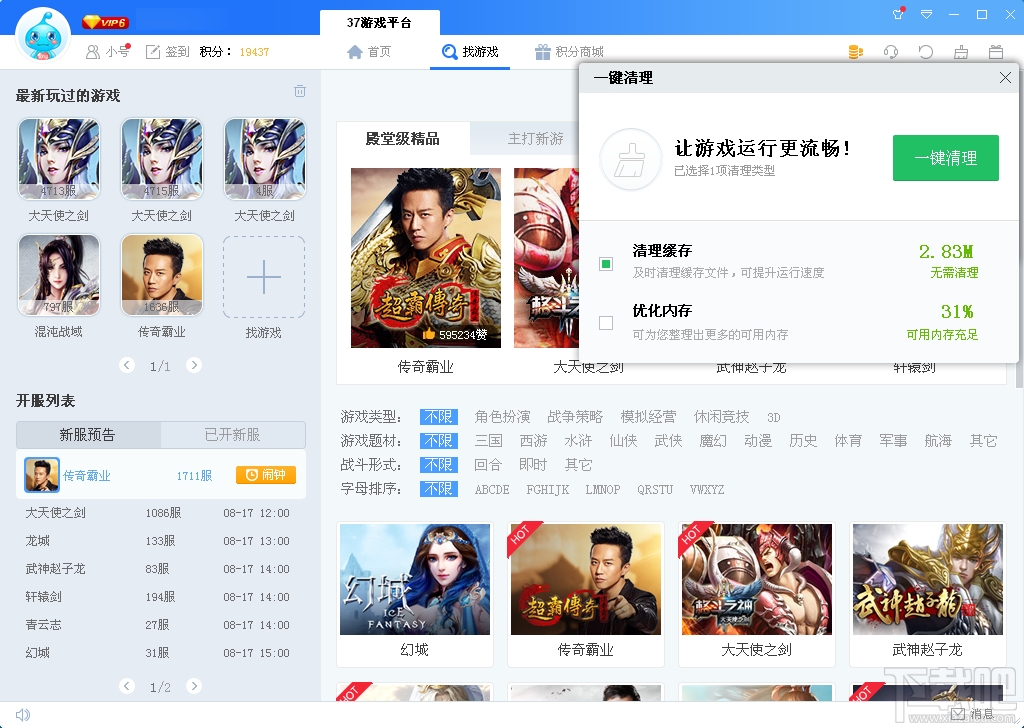
Task: Click the headset customer service icon
Action: pyautogui.click(x=890, y=51)
